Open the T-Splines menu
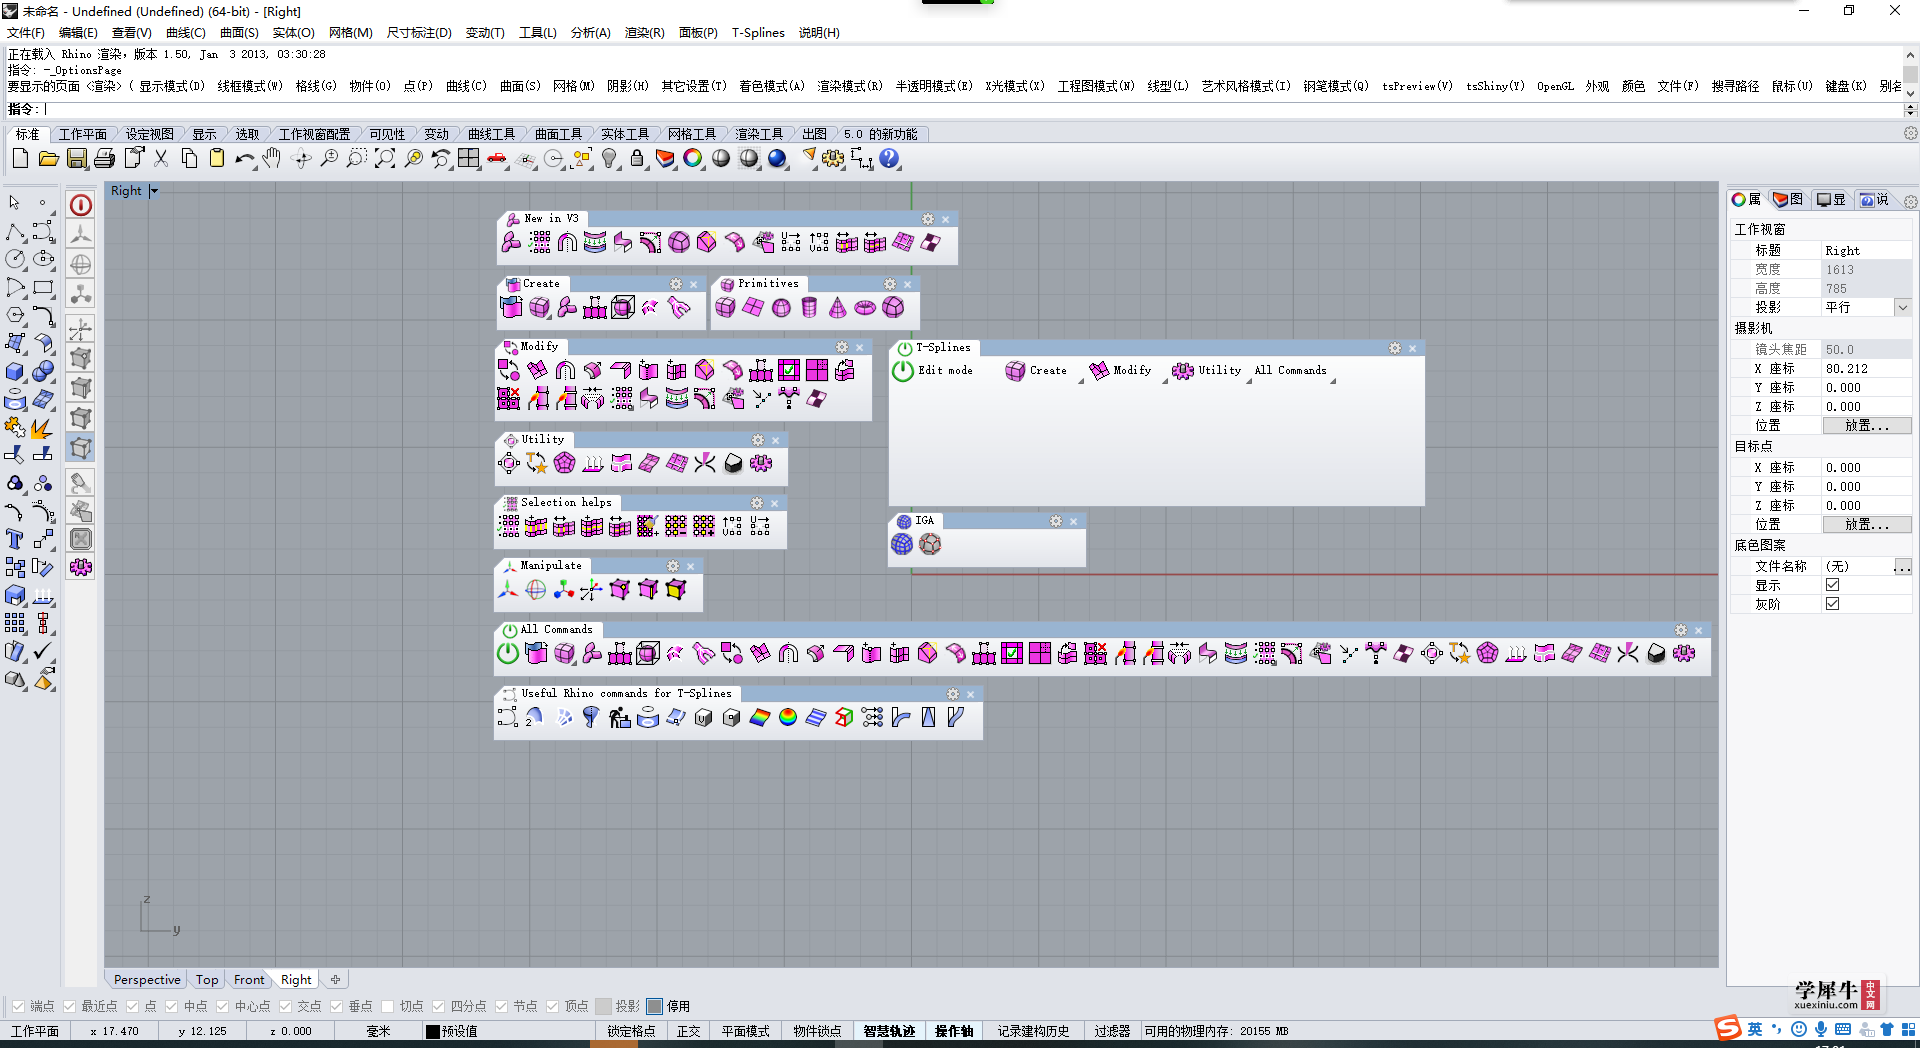 758,33
